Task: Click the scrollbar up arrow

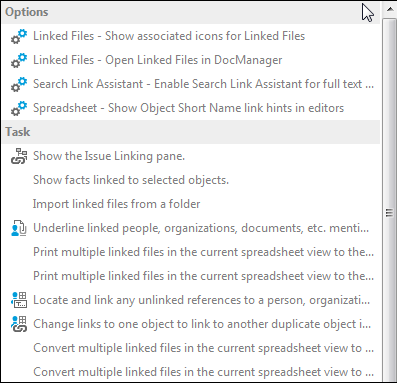Action: (x=389, y=9)
